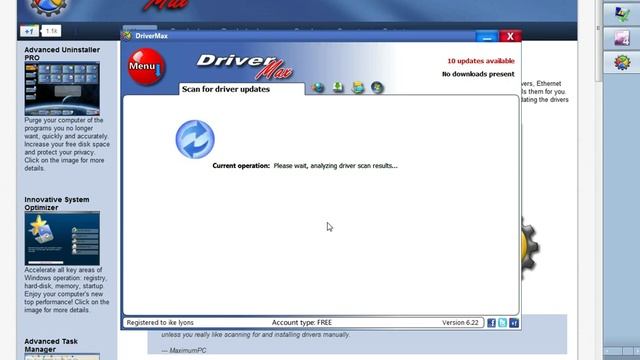Screen dimensions: 640x360
Task: Click 'Version 6.22' status text
Action: pos(460,322)
